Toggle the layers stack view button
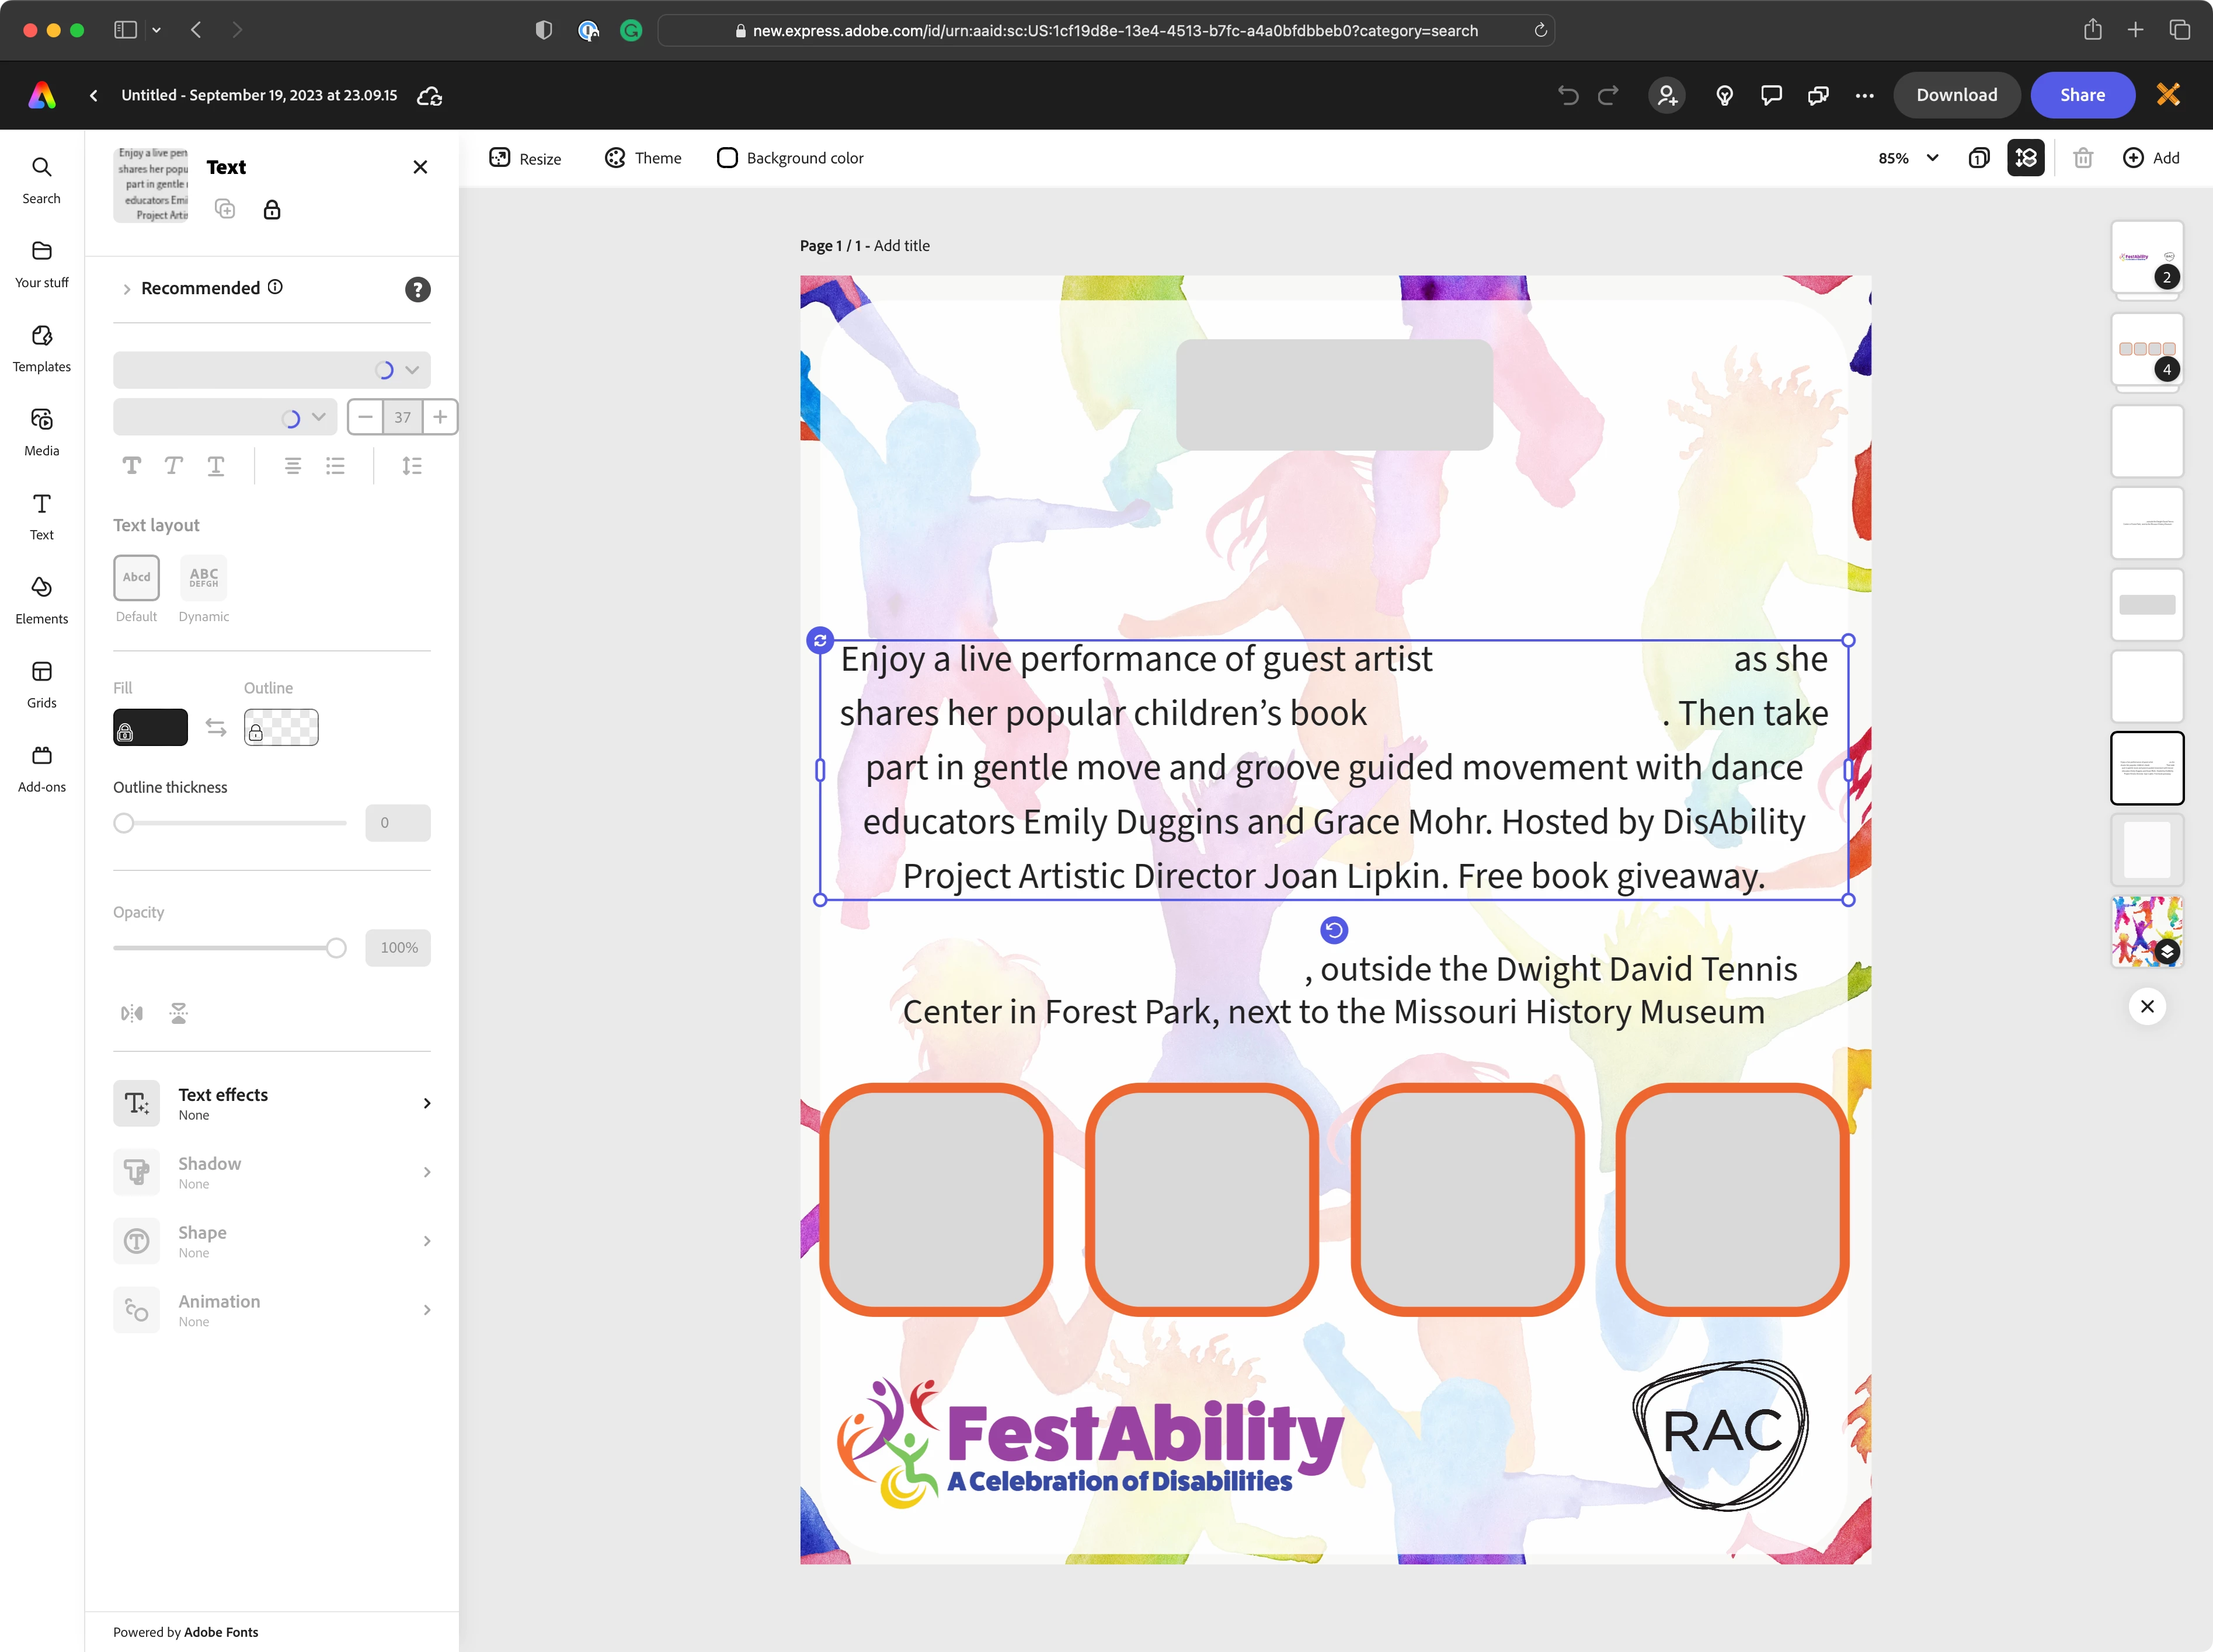Screen dimensions: 2213x1652 [2026, 158]
